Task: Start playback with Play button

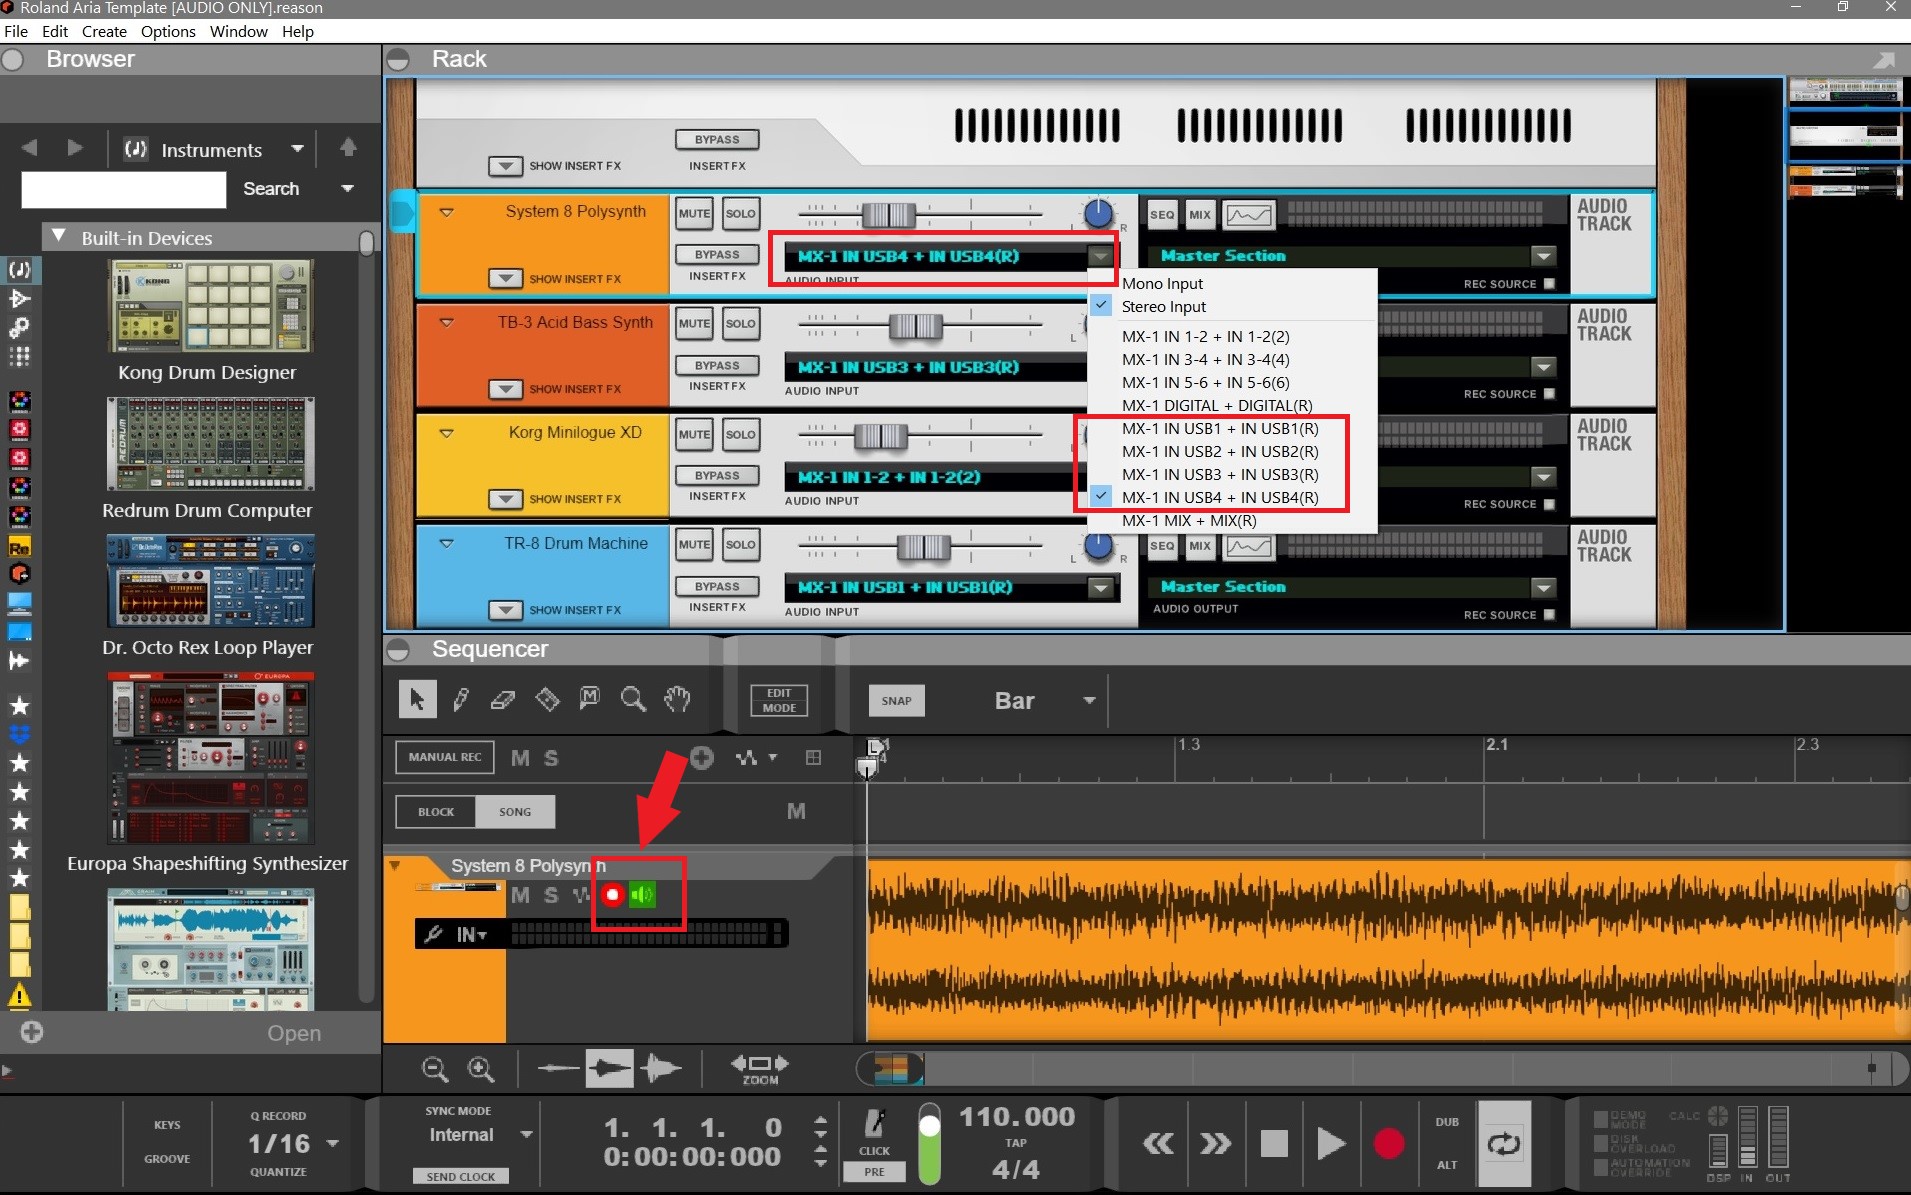Action: point(1331,1143)
